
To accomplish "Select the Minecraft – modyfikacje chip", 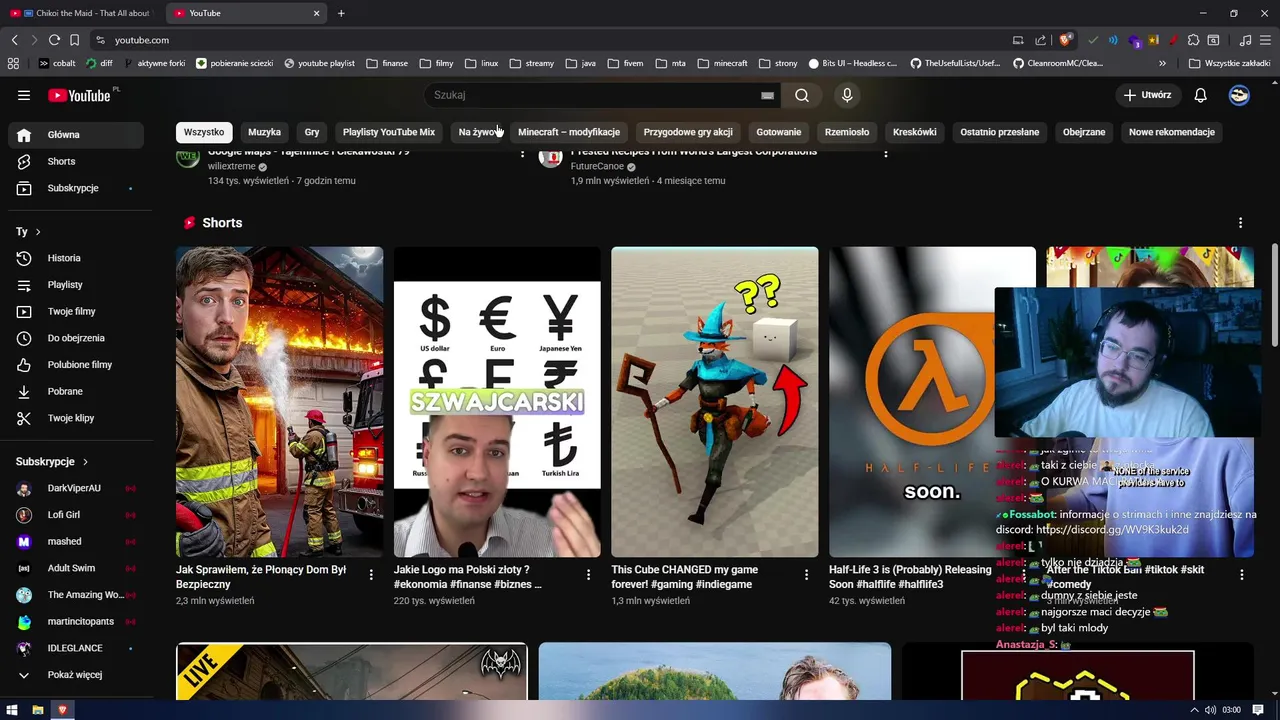I will (569, 132).
